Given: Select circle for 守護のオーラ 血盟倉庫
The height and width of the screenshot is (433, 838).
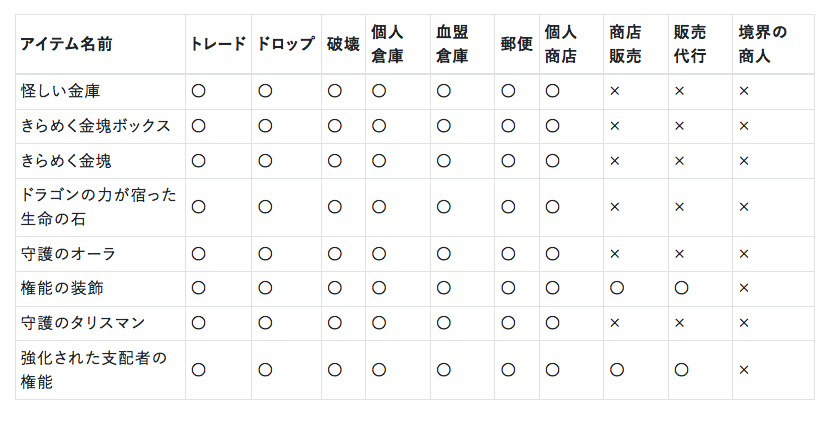Looking at the screenshot, I should click(444, 254).
